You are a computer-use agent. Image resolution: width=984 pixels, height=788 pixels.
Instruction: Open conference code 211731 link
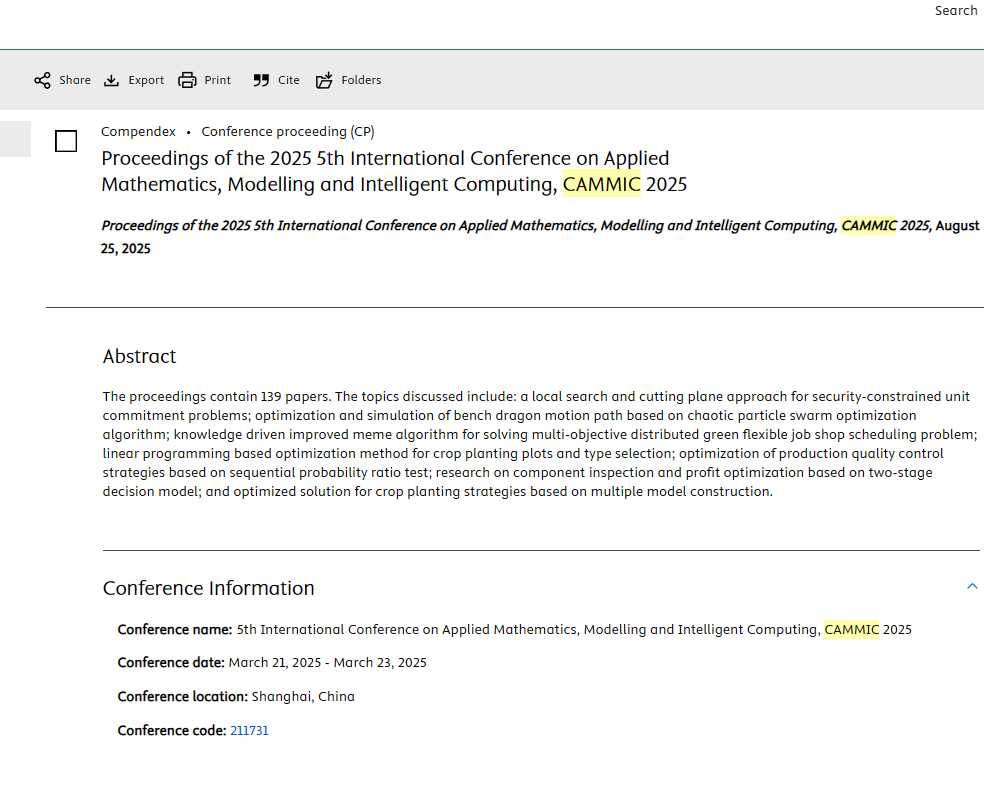click(249, 731)
